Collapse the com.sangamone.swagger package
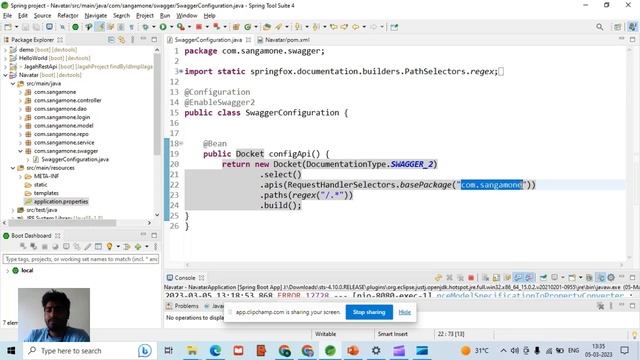The image size is (640, 360). click(20, 151)
